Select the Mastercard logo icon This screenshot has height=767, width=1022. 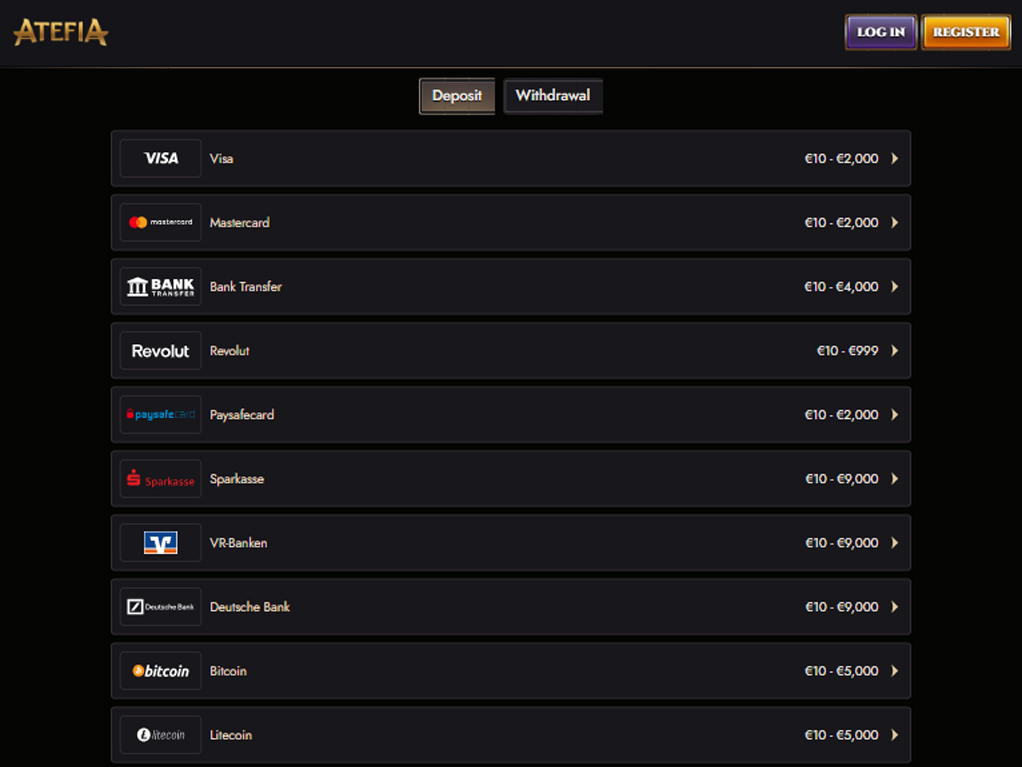(160, 222)
